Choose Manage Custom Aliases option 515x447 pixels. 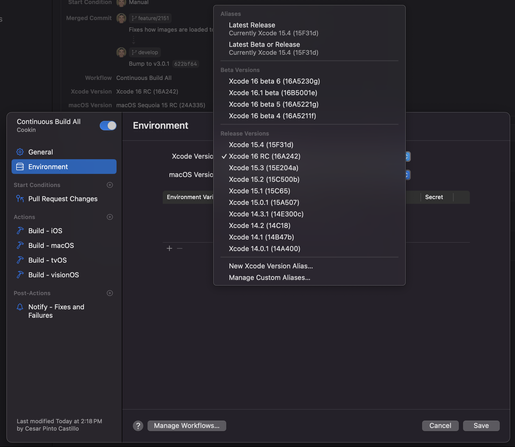pyautogui.click(x=309, y=278)
